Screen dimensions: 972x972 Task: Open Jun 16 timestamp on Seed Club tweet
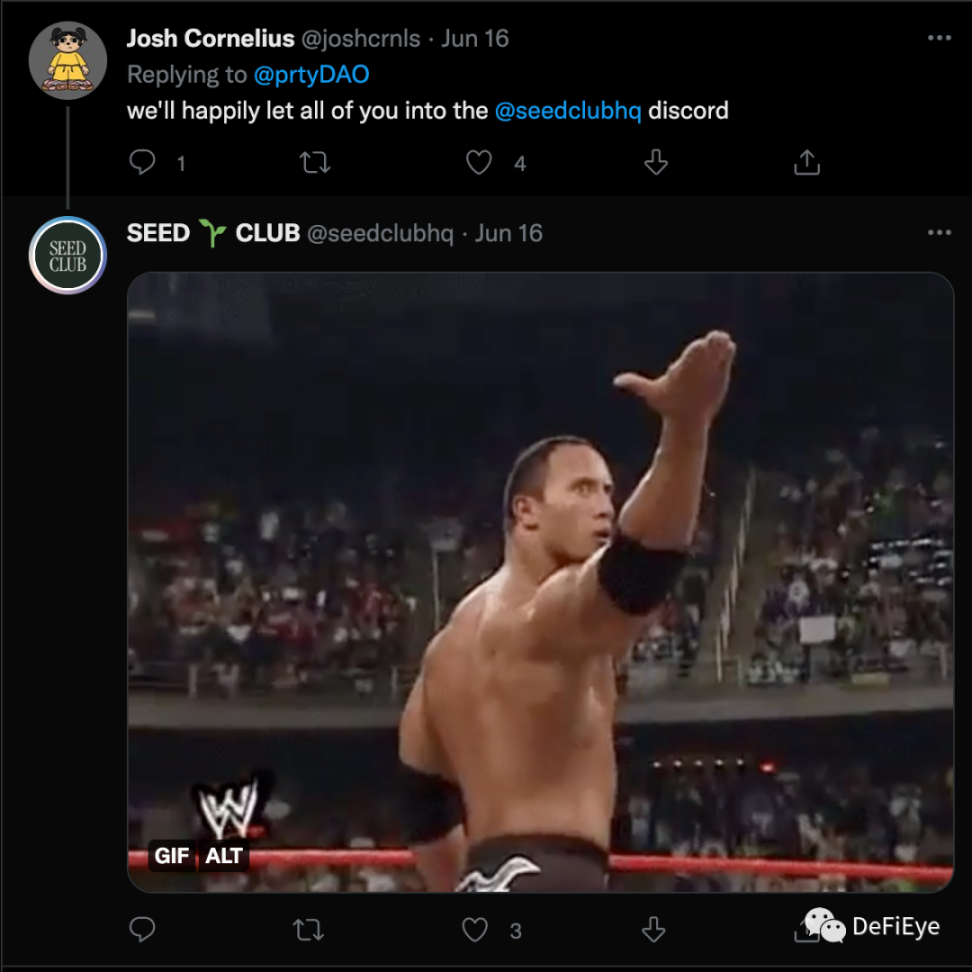click(509, 233)
